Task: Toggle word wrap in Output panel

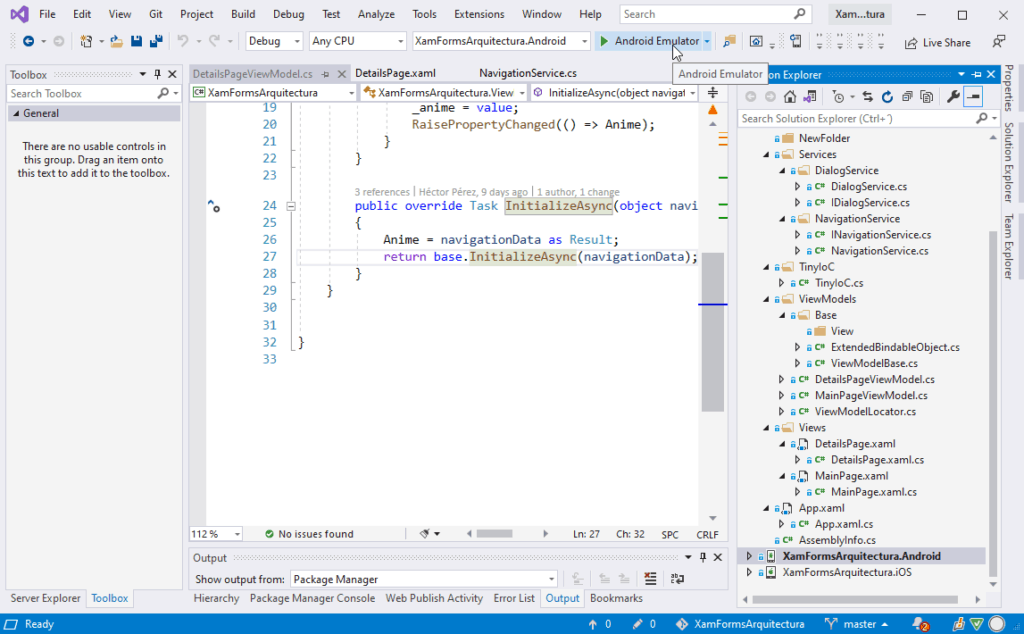Action: coord(677,579)
